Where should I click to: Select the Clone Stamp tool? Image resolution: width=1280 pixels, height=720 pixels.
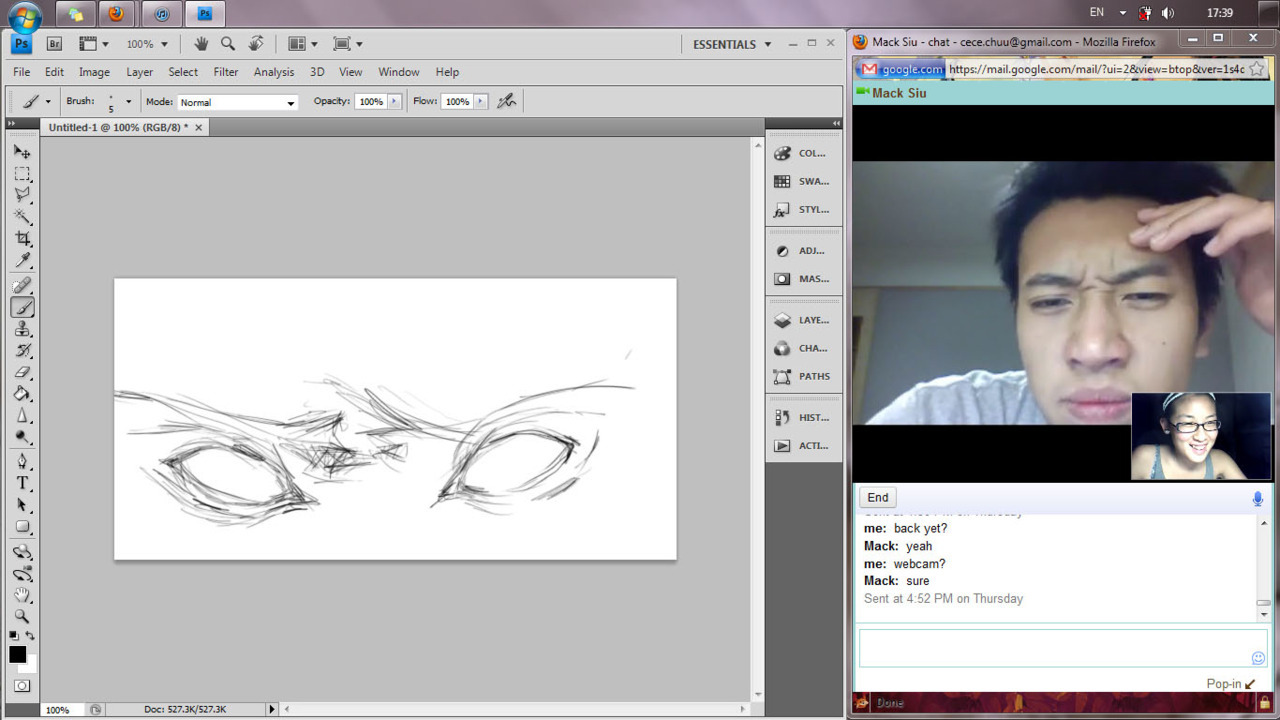[22, 329]
